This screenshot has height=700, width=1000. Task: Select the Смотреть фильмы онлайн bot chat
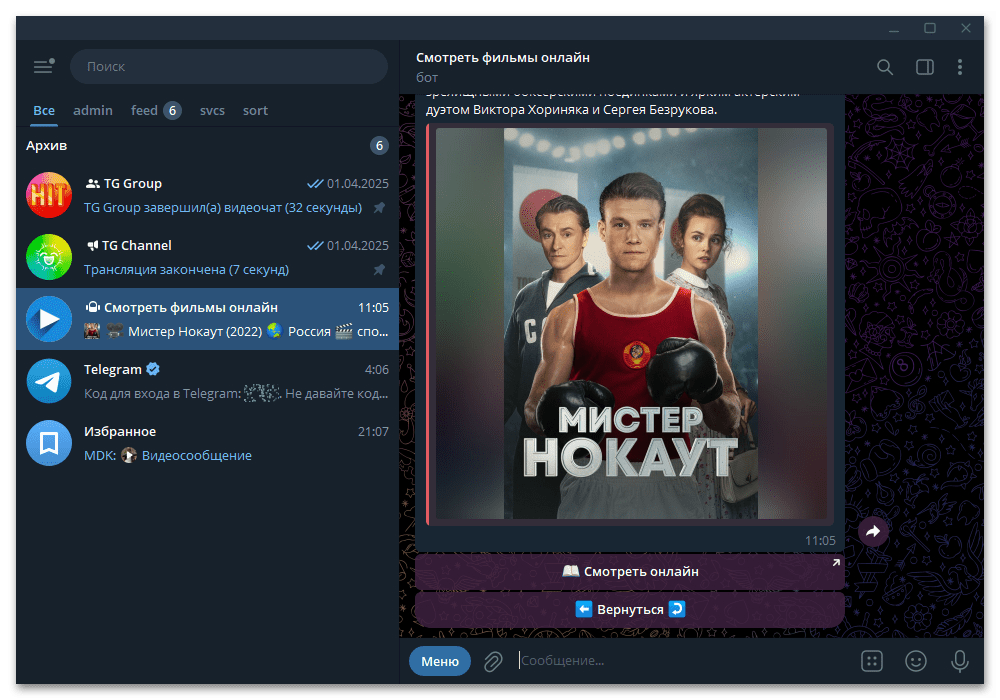click(207, 319)
